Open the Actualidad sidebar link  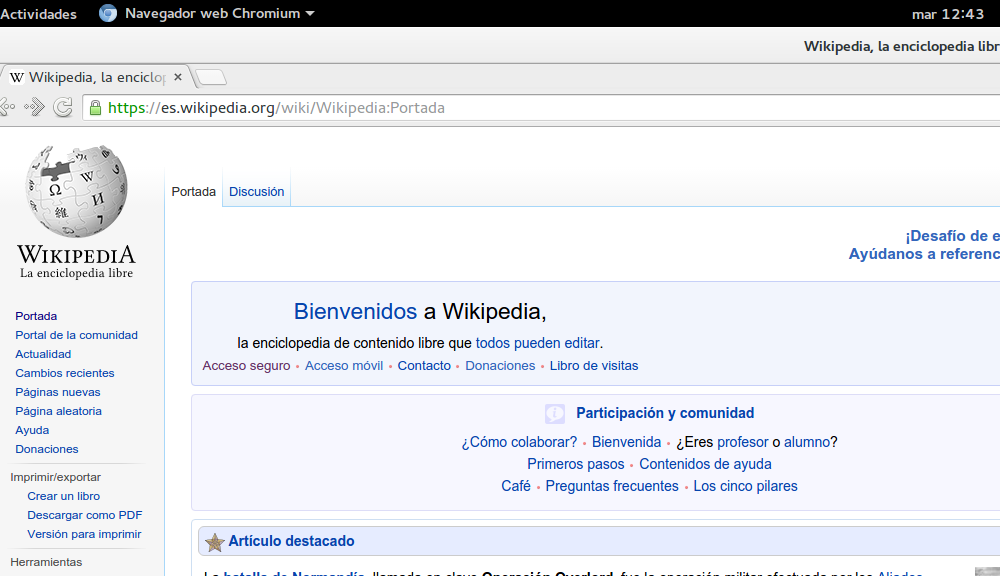point(43,354)
